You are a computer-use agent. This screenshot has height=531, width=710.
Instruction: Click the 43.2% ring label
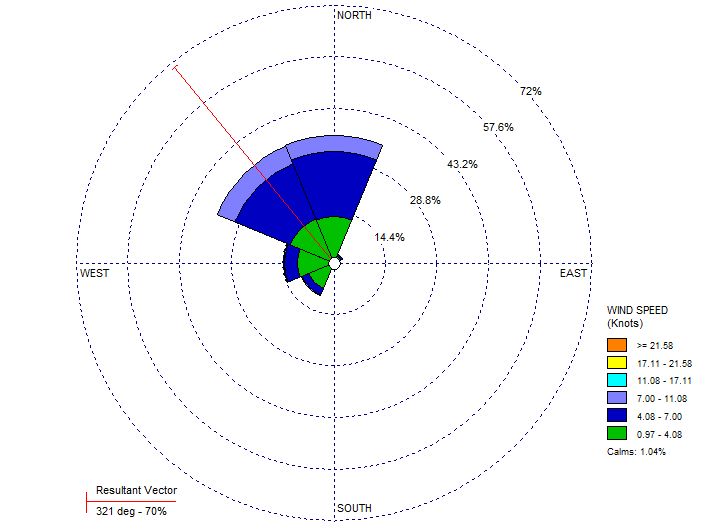[462, 164]
